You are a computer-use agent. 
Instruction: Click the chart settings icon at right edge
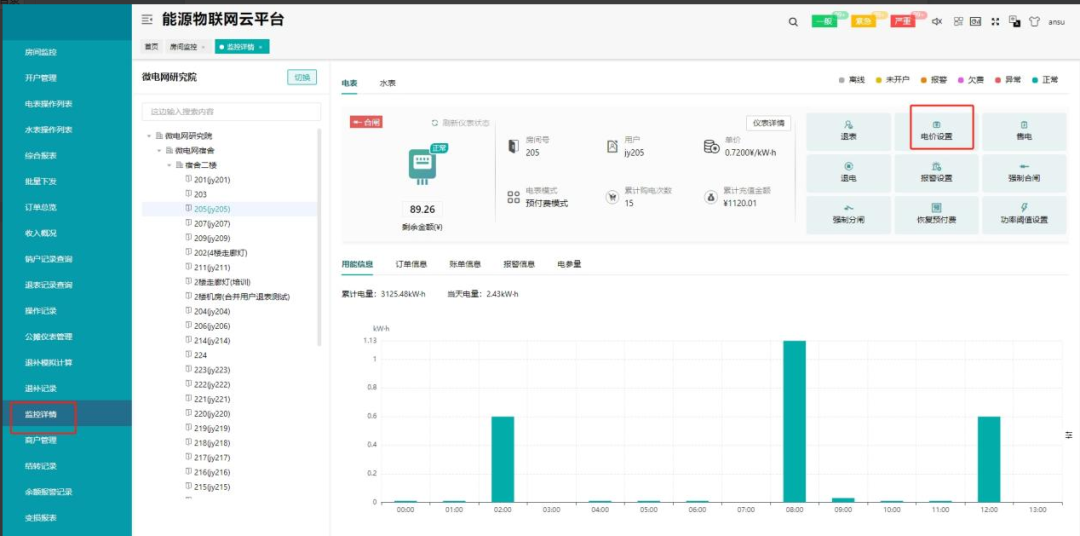point(1069,435)
